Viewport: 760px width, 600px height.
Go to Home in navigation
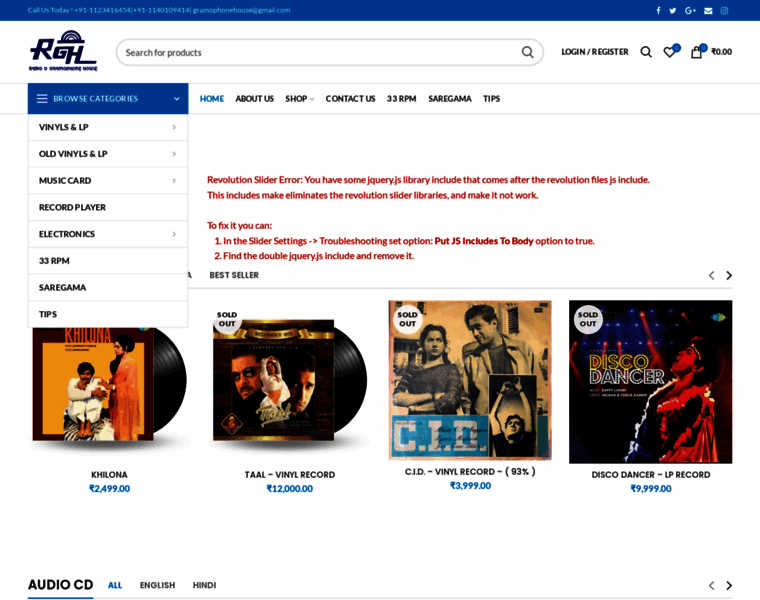[212, 99]
